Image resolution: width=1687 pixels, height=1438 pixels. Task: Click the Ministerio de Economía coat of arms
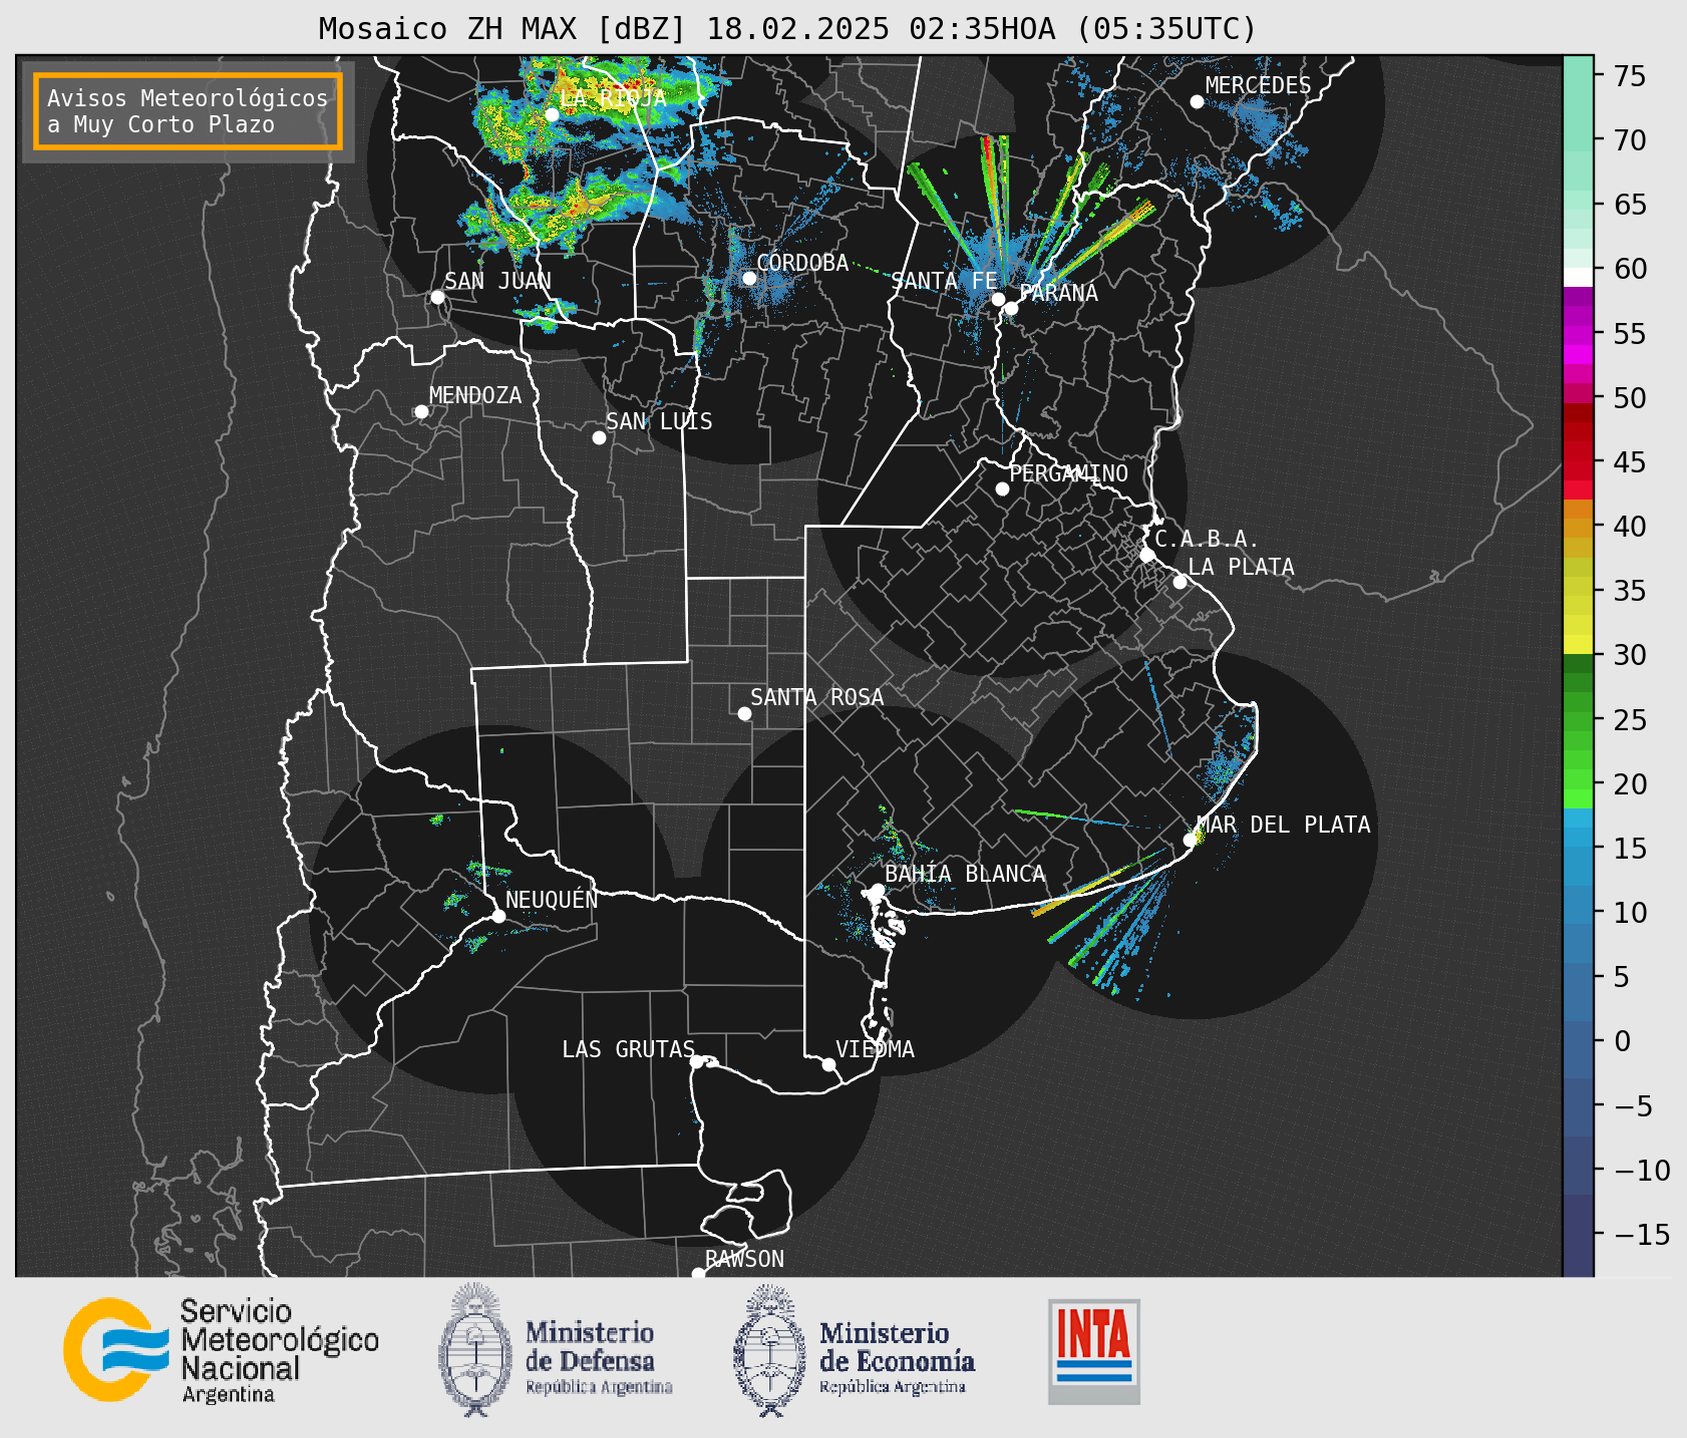coord(770,1350)
